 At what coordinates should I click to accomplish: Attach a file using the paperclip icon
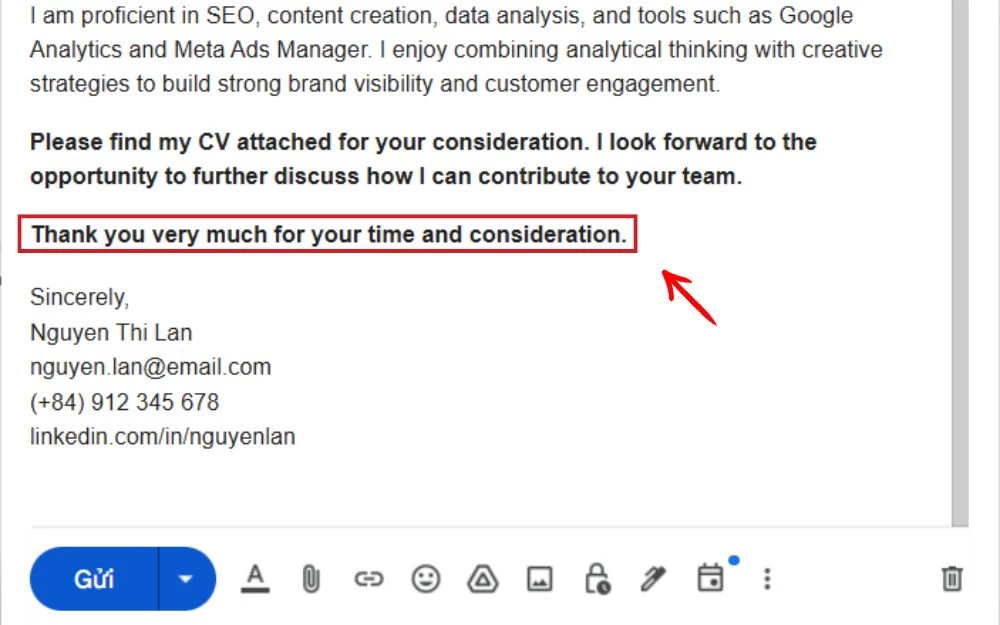click(311, 579)
